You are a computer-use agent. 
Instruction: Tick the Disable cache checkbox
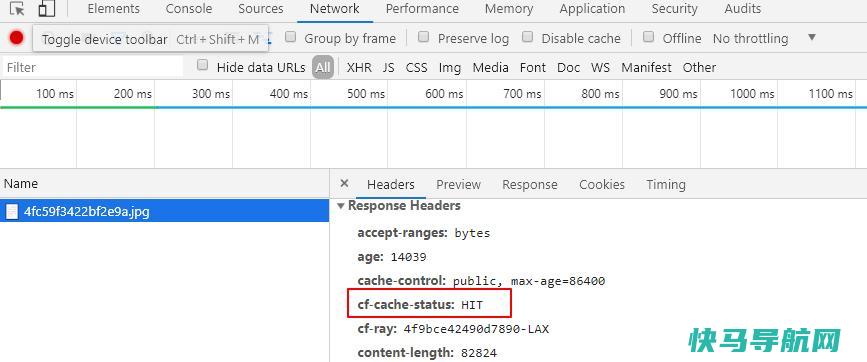click(x=527, y=38)
